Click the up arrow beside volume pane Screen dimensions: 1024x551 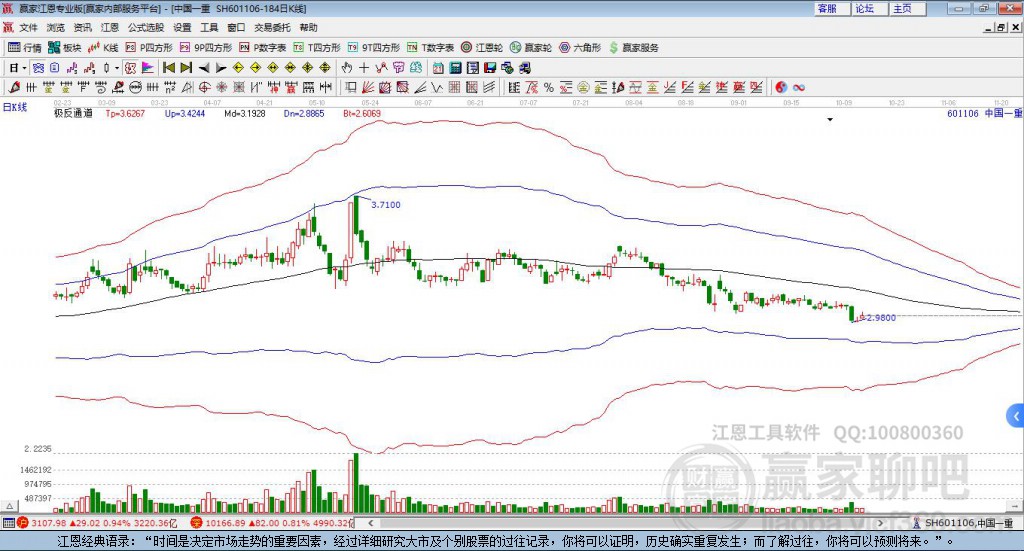pyautogui.click(x=10, y=507)
